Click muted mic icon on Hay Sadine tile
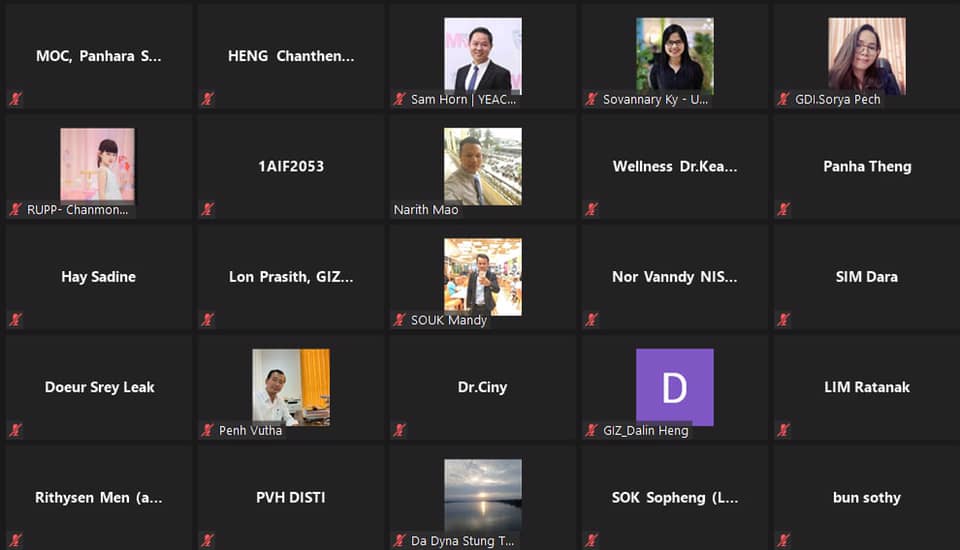The image size is (960, 550). (15, 319)
